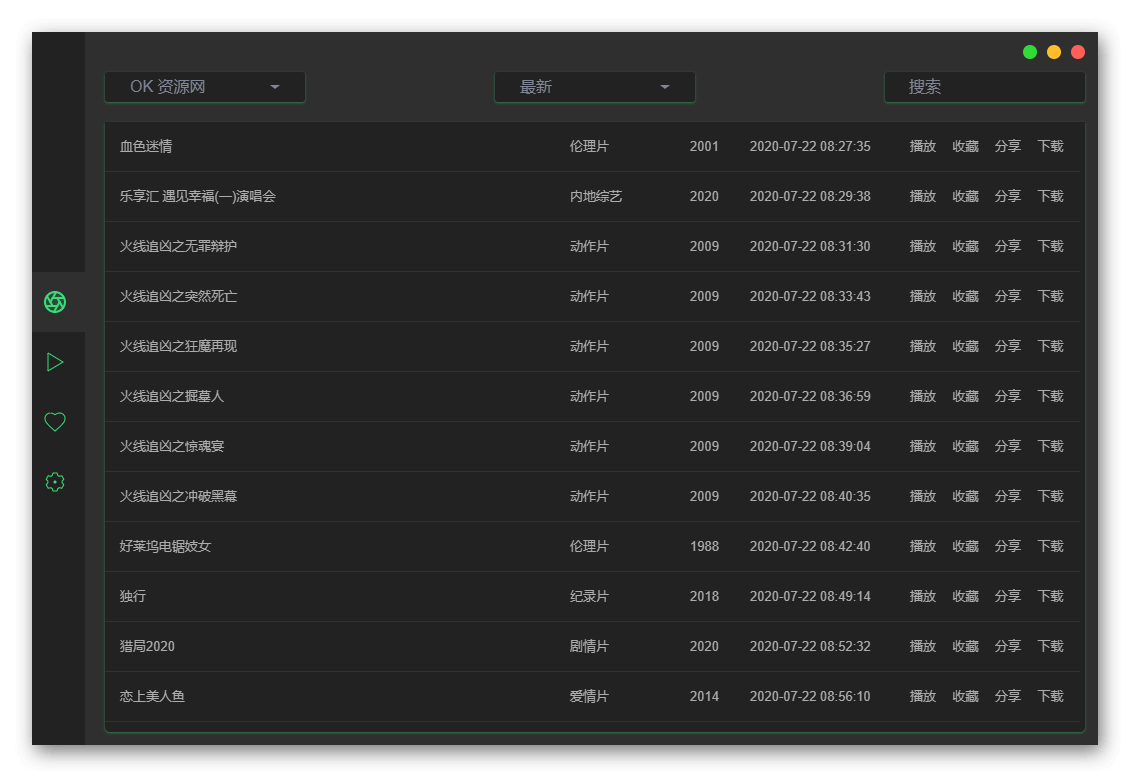Focus the 搜索 search field

tap(985, 87)
